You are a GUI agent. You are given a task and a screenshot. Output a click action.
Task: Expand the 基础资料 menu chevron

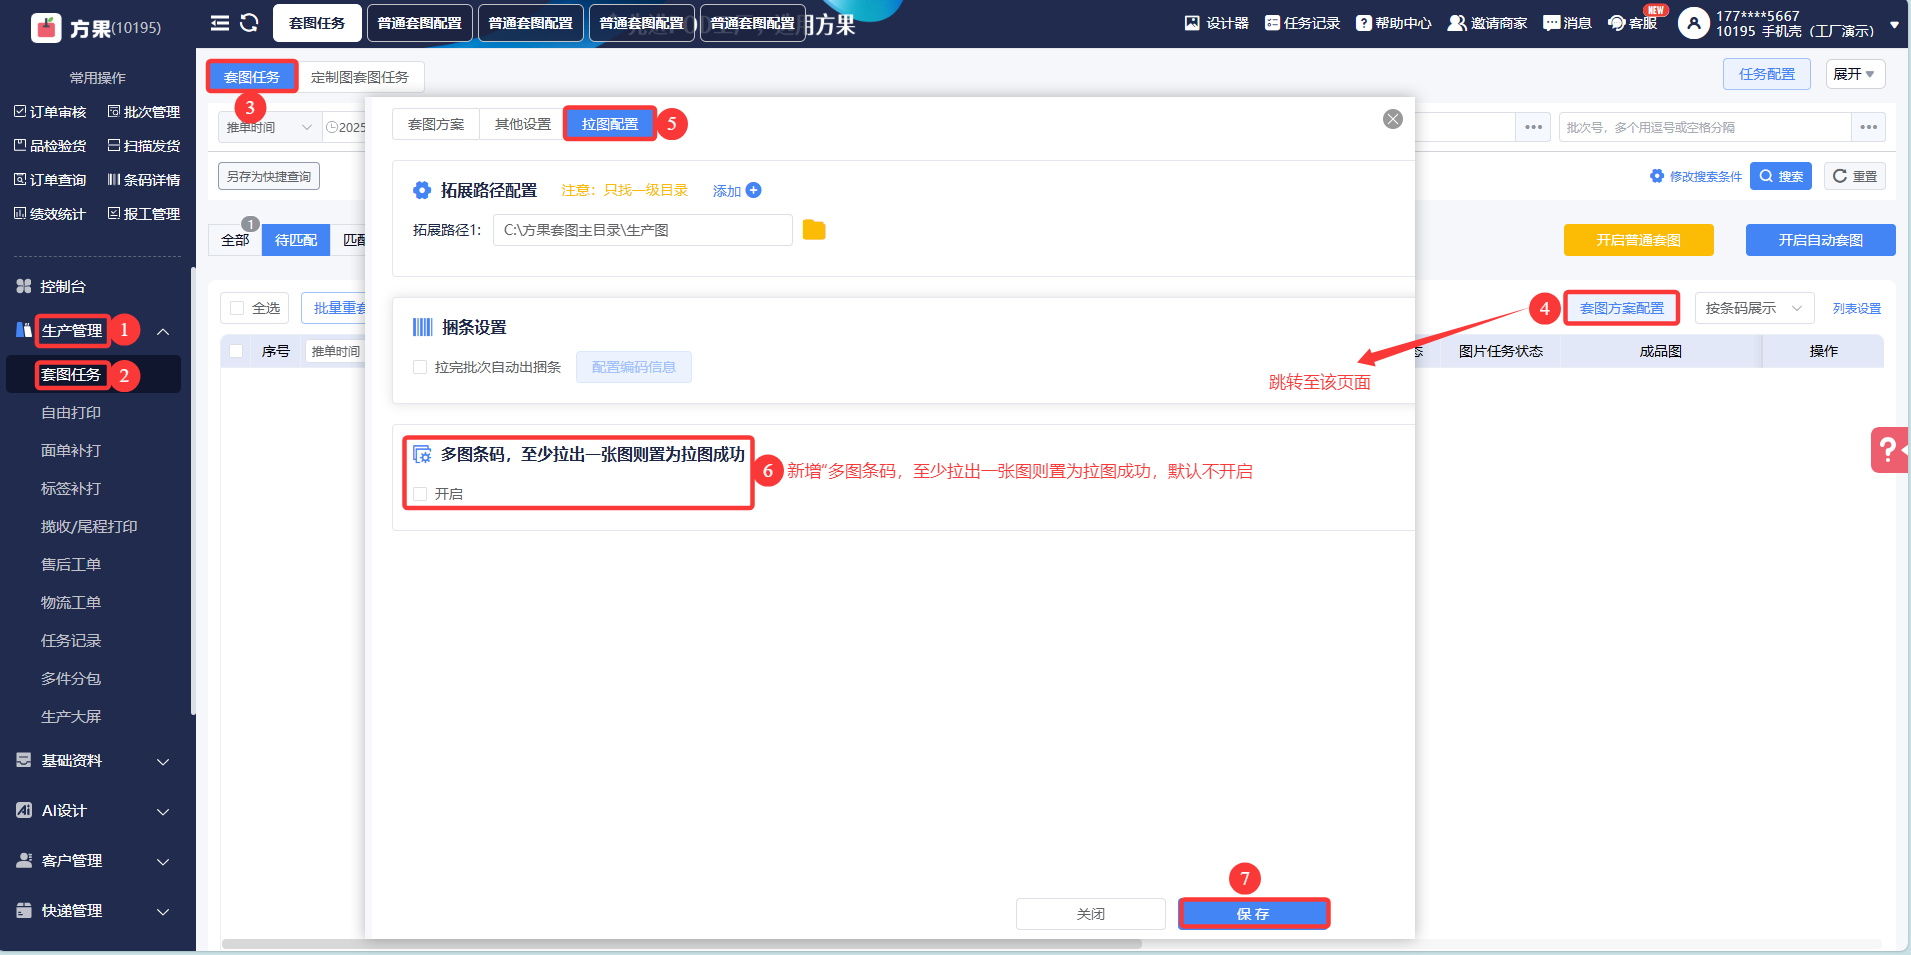click(163, 761)
